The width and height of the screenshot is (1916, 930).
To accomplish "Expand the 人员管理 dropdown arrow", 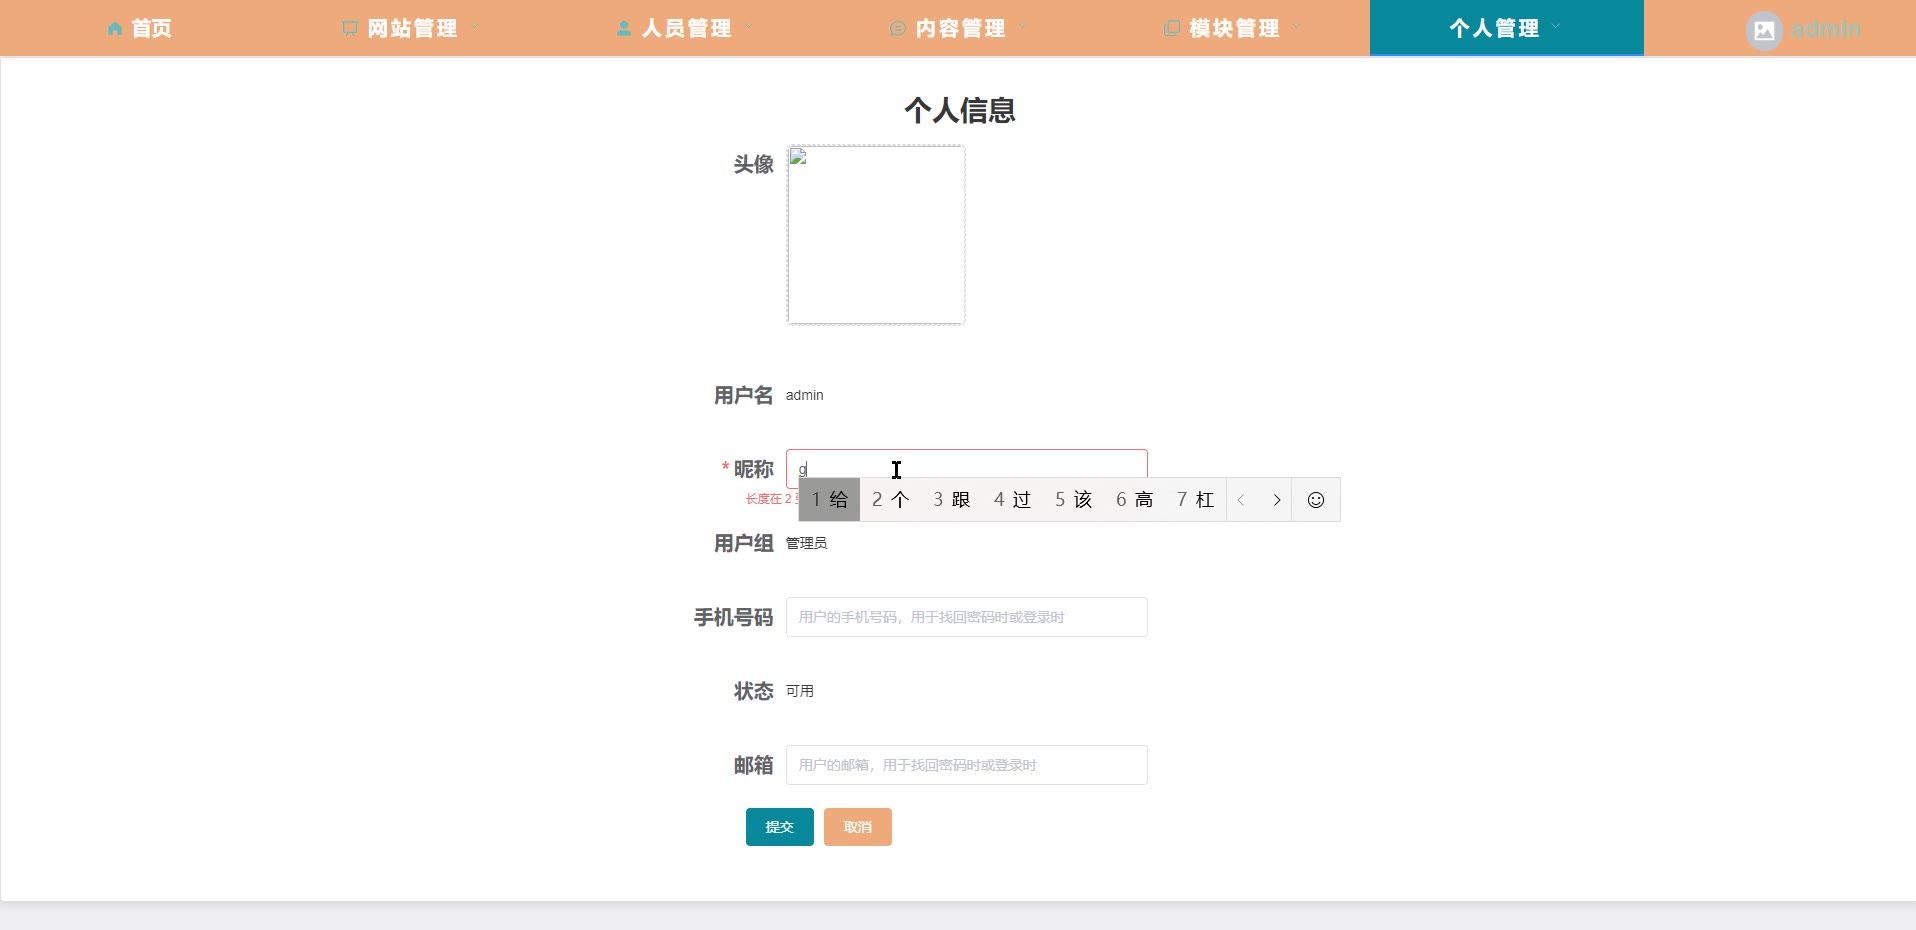I will [749, 27].
